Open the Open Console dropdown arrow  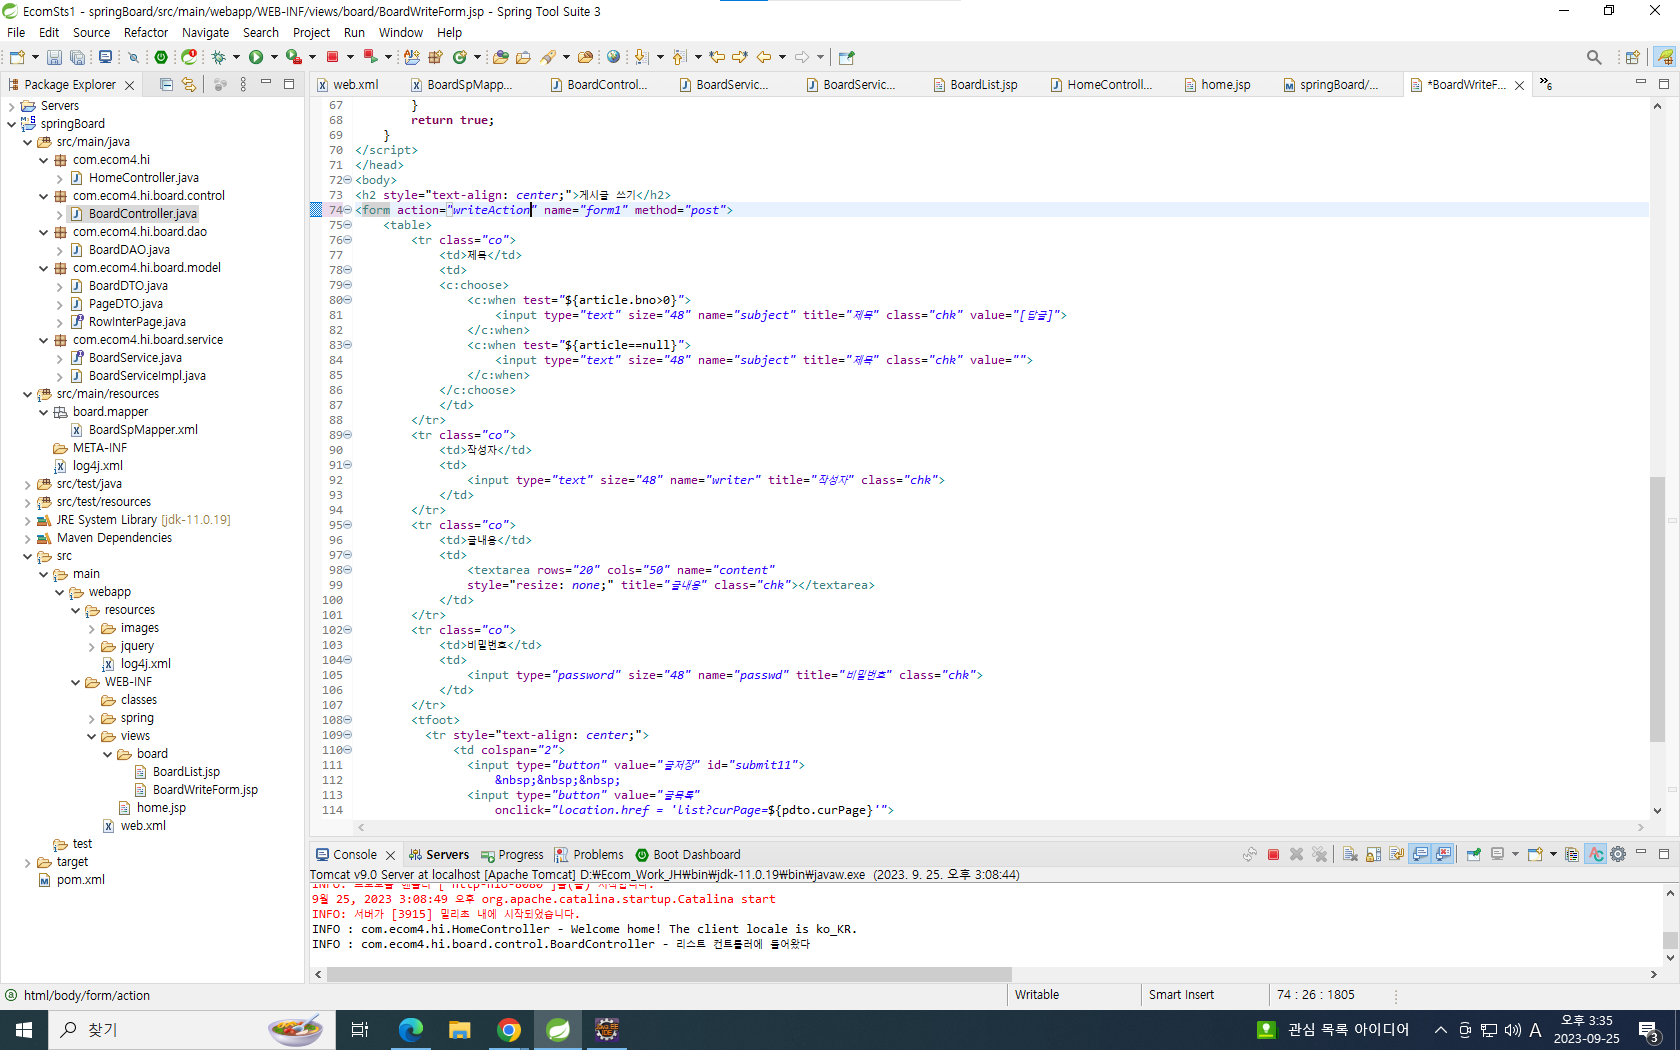1553,855
